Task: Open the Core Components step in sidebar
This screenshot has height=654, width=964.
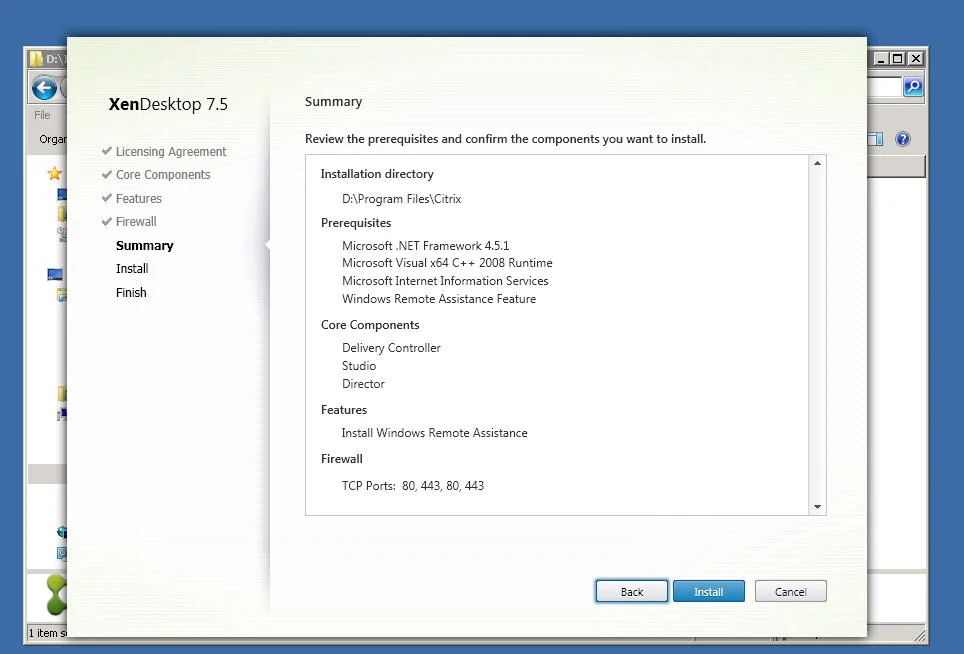Action: [163, 175]
